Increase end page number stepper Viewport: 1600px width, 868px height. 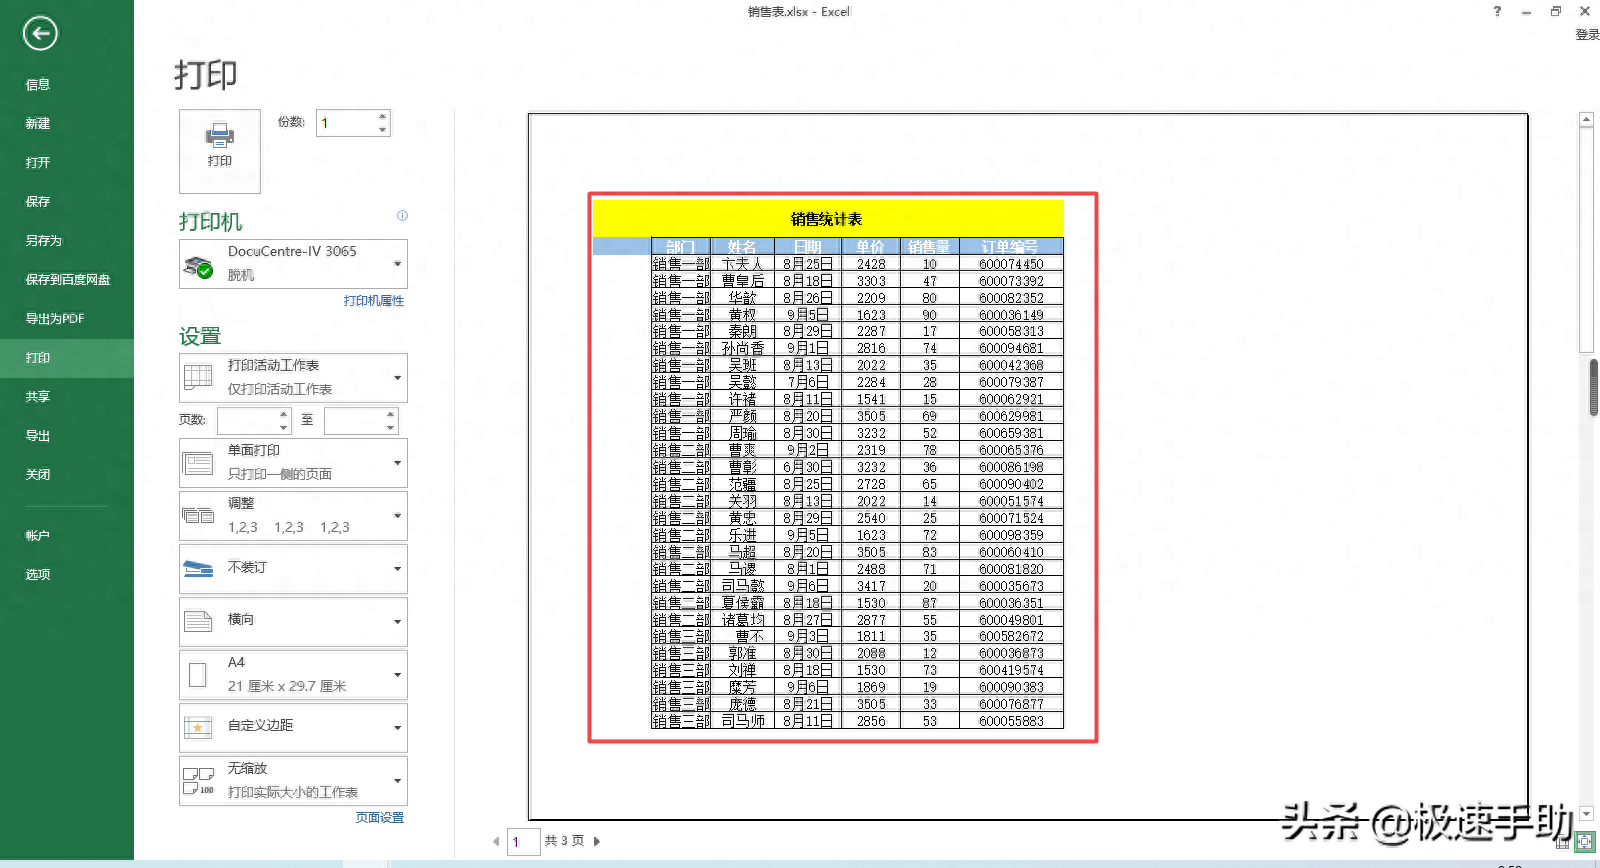[x=390, y=414]
